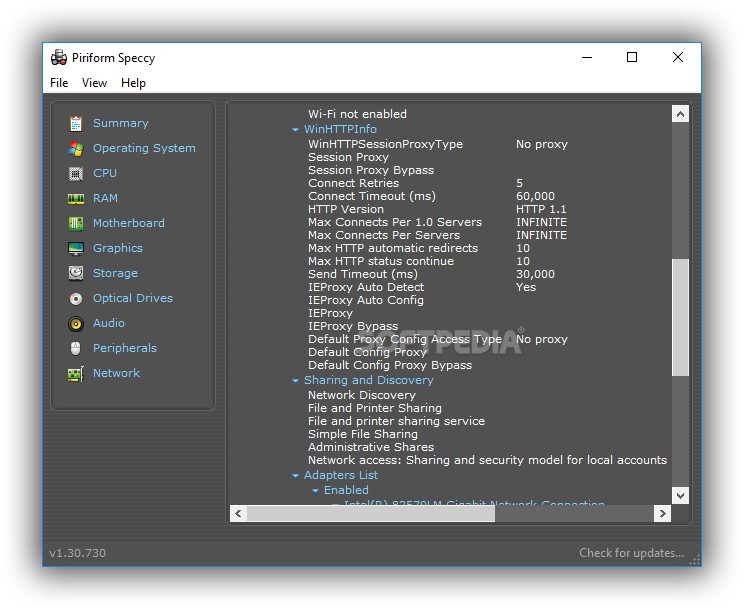Screen dimensions: 744x609
Task: Select Max HTTP status continue row
Action: pyautogui.click(x=418, y=262)
